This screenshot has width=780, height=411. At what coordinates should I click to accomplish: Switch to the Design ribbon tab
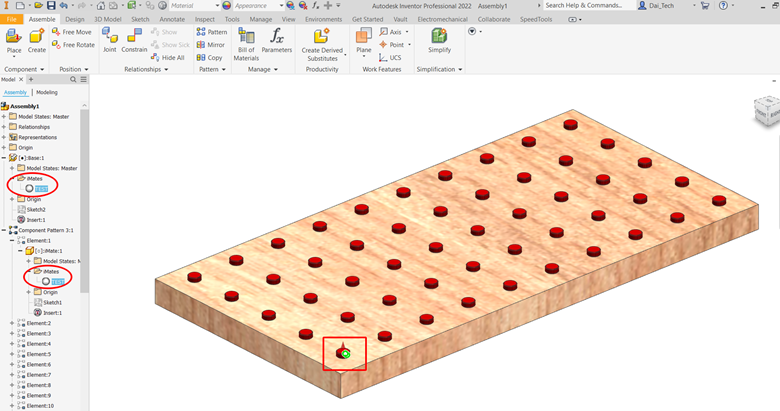click(x=75, y=19)
